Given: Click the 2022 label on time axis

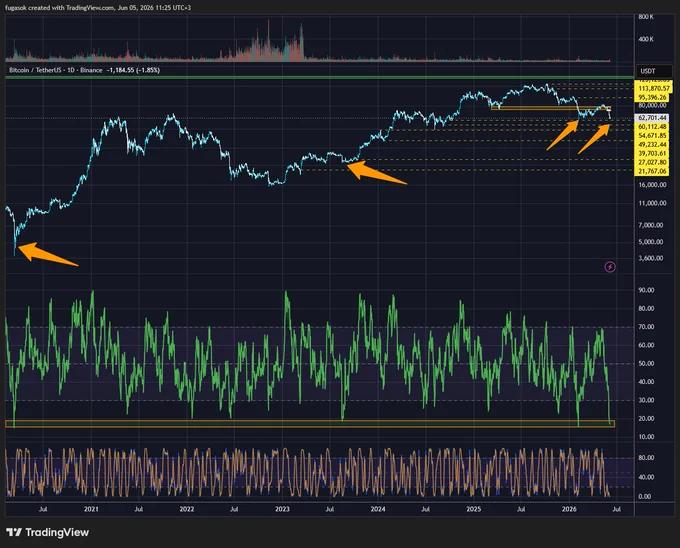Looking at the screenshot, I should 186,509.
